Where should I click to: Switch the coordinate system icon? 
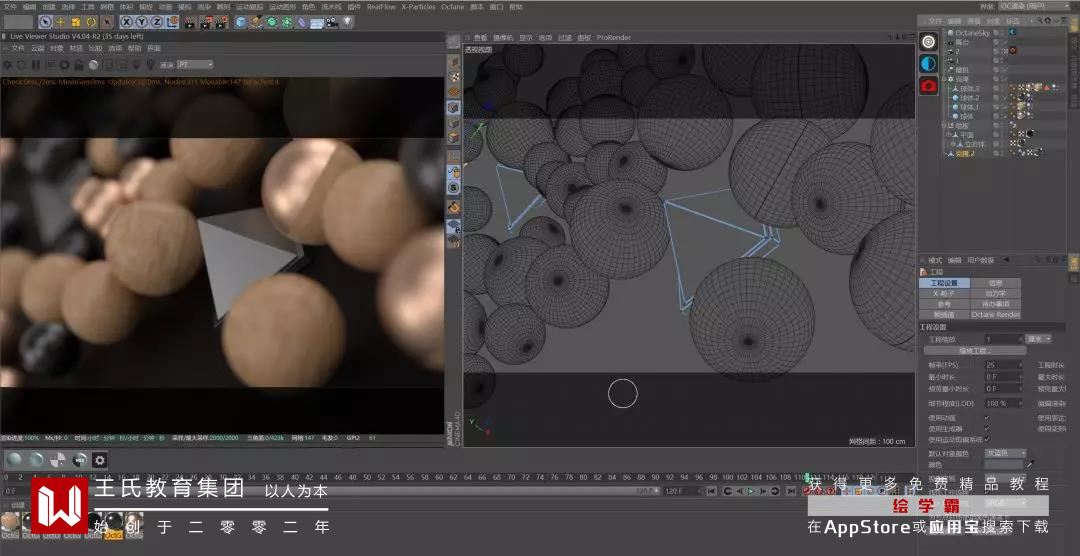pos(172,22)
